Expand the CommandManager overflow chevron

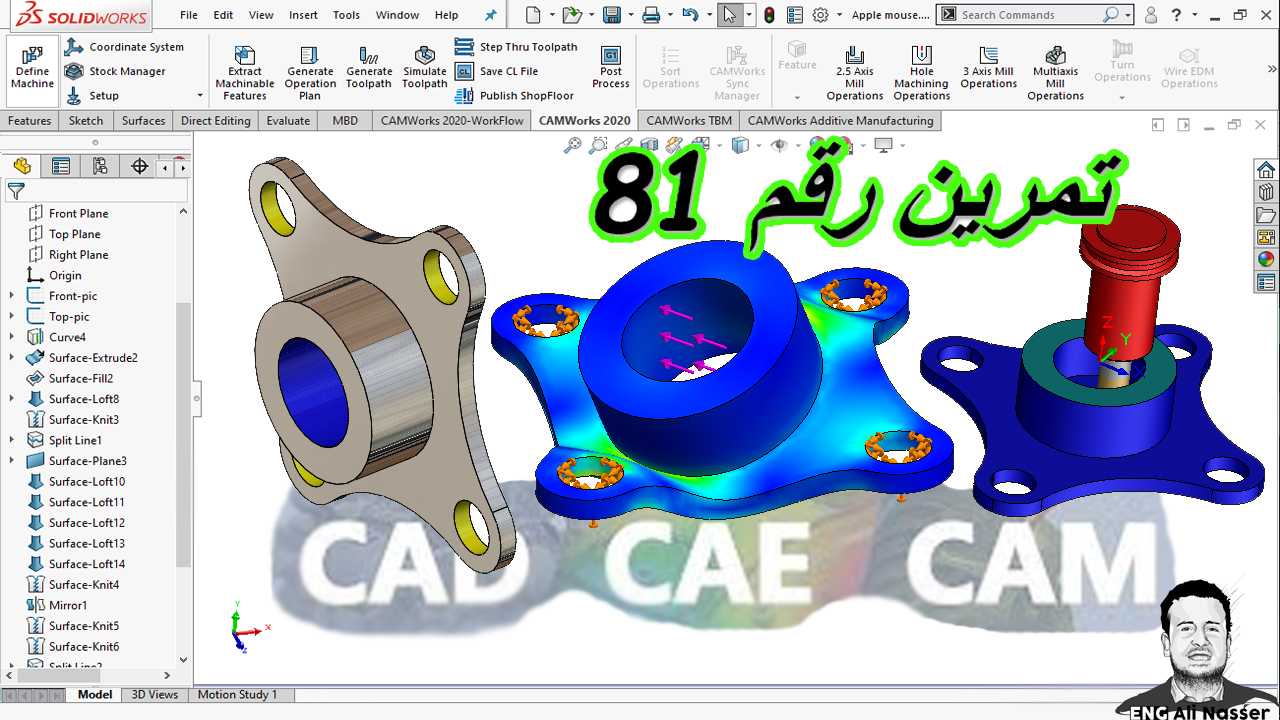click(1272, 69)
